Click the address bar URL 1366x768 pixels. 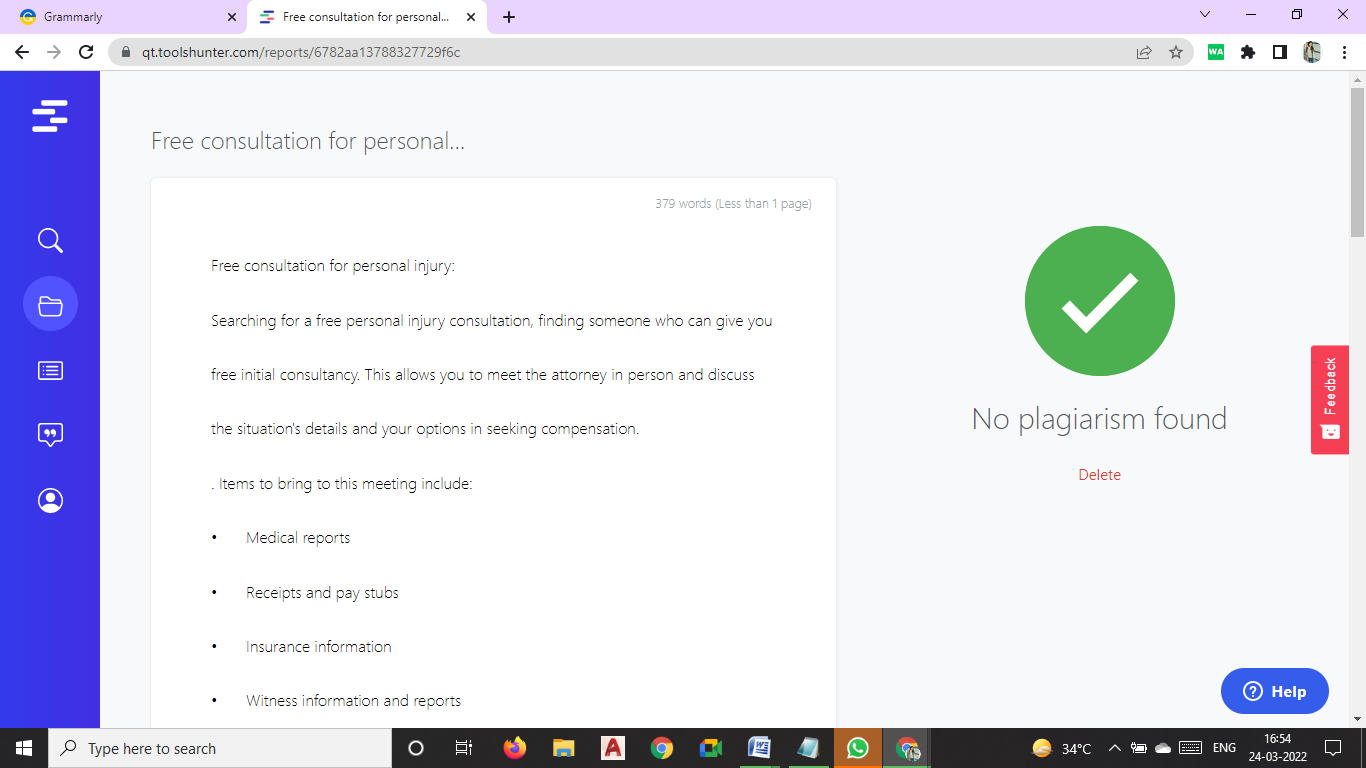click(x=301, y=52)
